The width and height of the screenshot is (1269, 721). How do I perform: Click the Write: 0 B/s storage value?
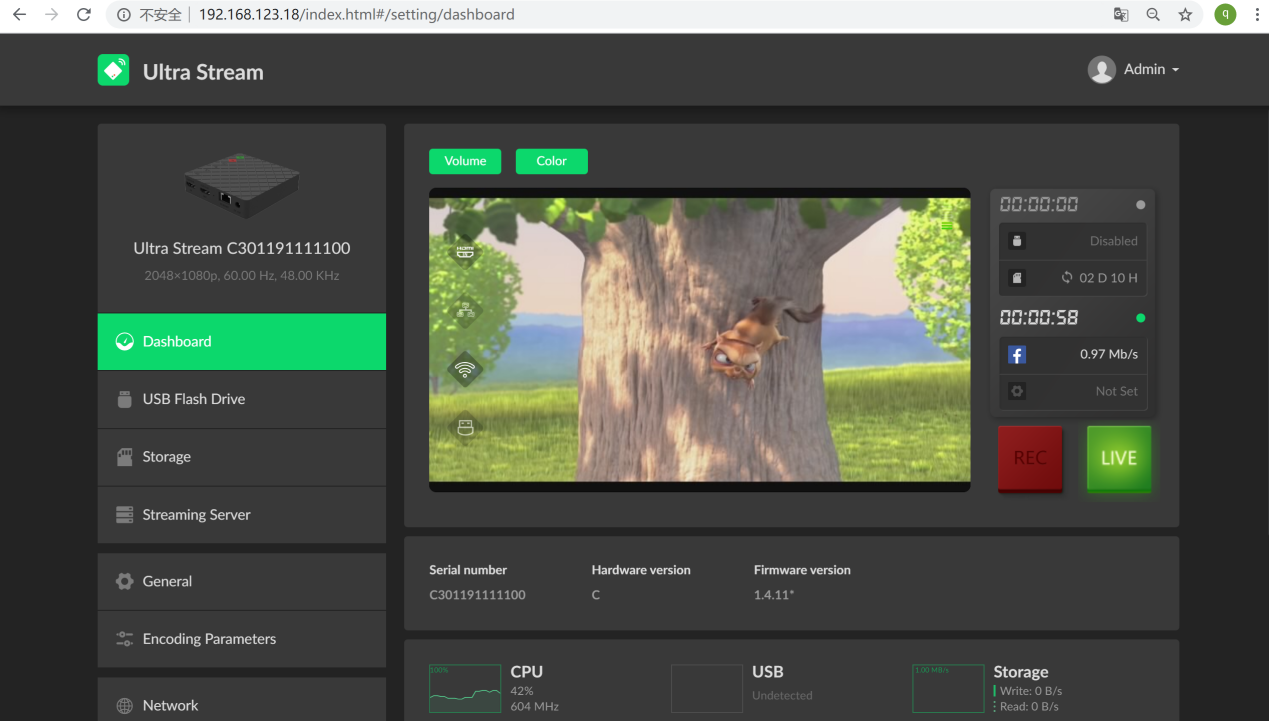pos(1030,691)
